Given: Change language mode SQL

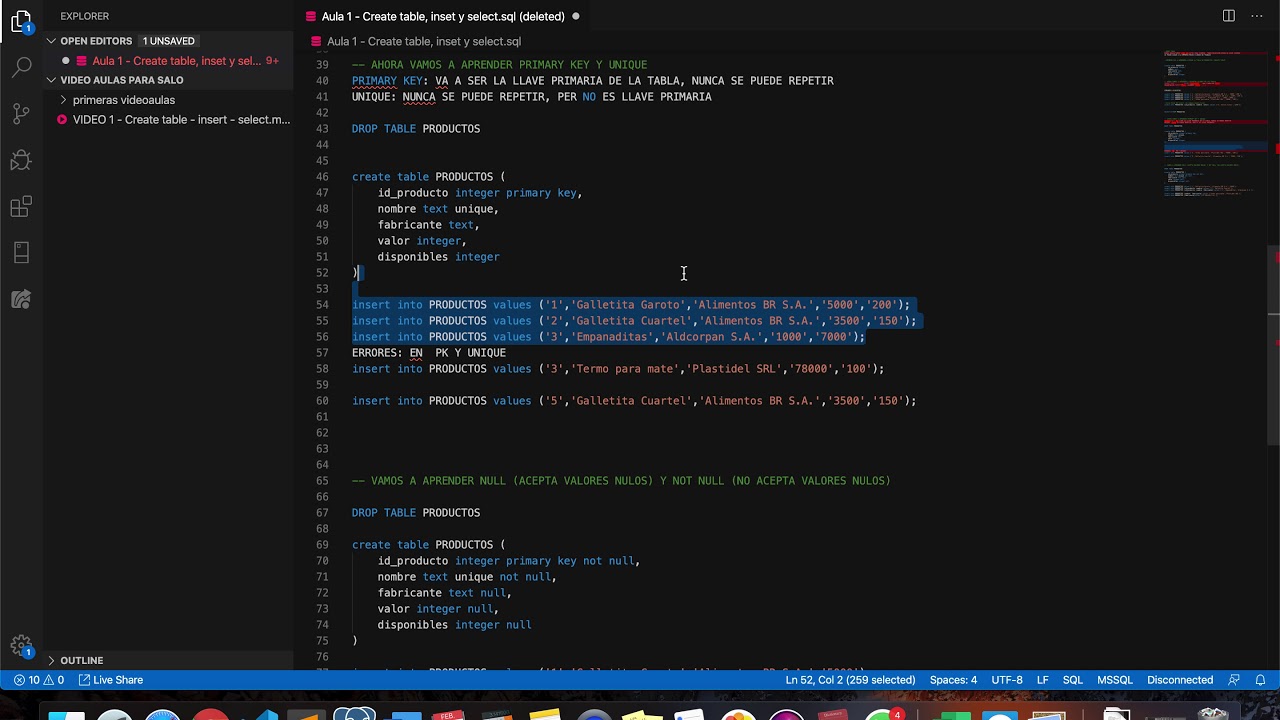Looking at the screenshot, I should 1073,680.
